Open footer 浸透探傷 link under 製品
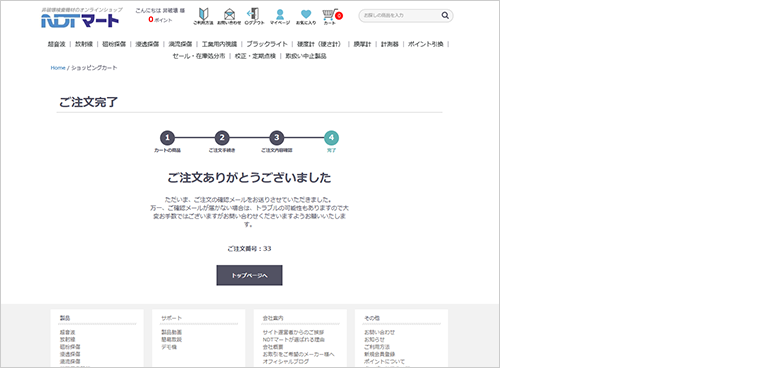The height and width of the screenshot is (368, 780). click(x=70, y=354)
